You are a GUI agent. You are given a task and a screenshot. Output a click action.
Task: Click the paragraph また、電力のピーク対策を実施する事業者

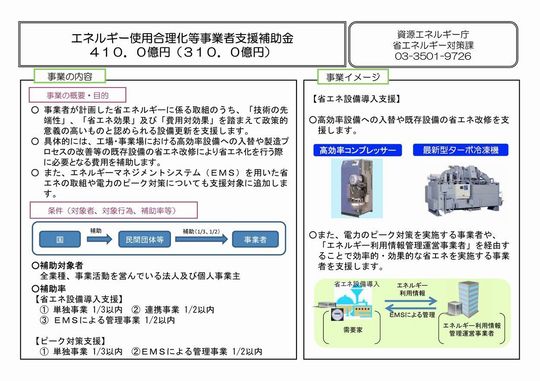(409, 251)
